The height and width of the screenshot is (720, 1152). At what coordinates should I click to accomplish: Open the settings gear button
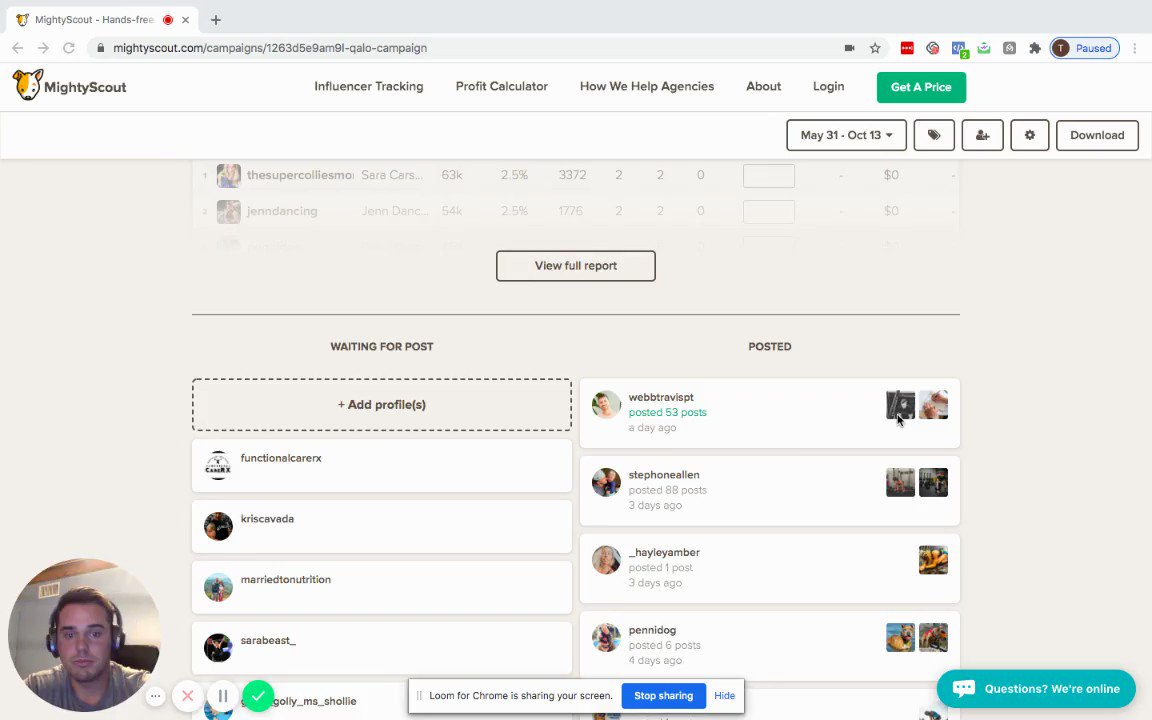pyautogui.click(x=1029, y=135)
